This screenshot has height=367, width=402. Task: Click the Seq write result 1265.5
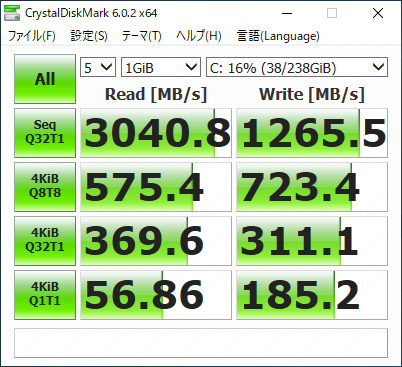312,133
